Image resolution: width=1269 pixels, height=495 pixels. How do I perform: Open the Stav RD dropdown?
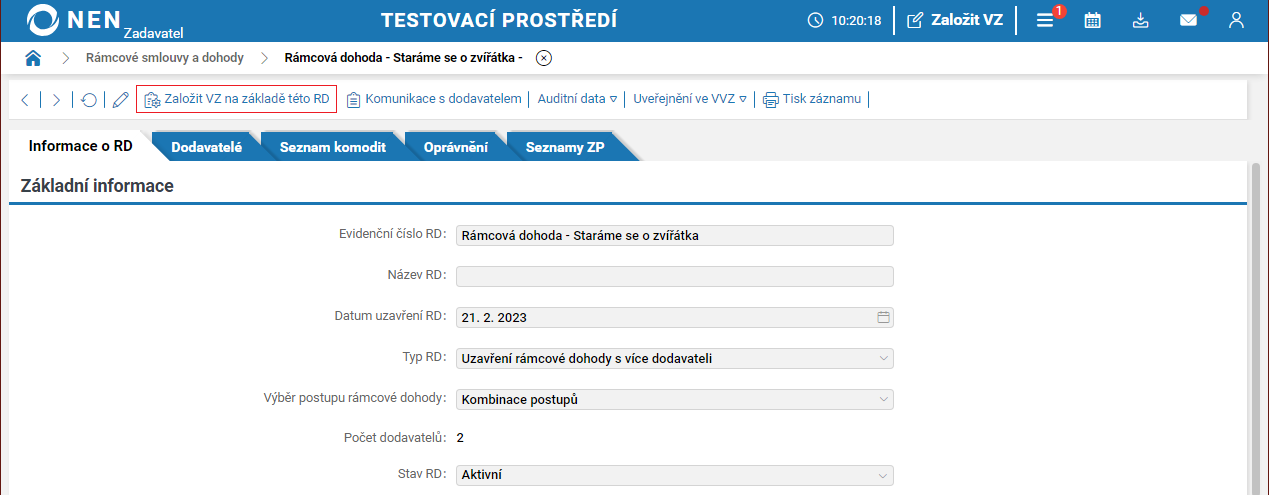tap(674, 476)
